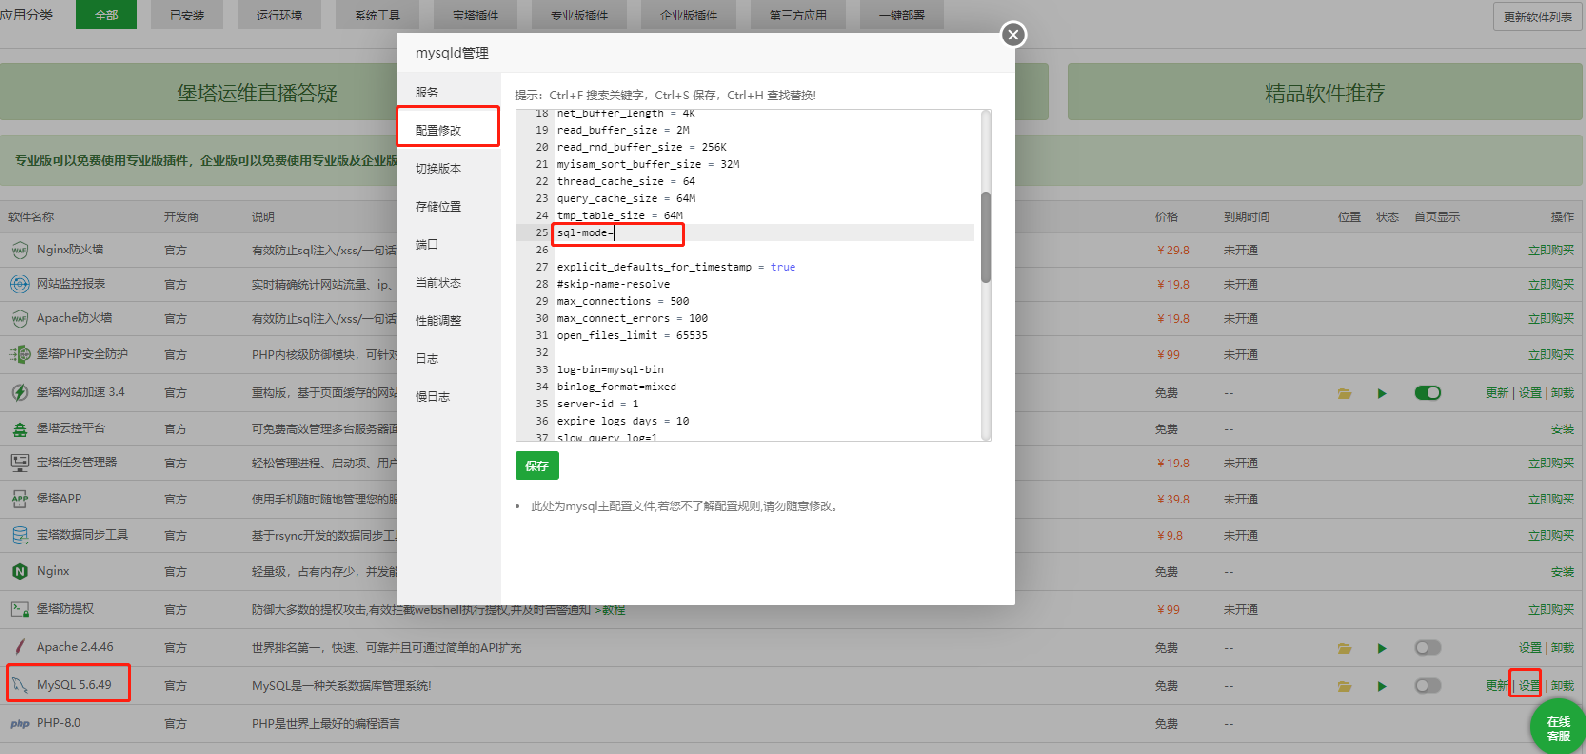1586x754 pixels.
Task: Open folder icon for MySQL 5.6.49 row
Action: [1345, 686]
